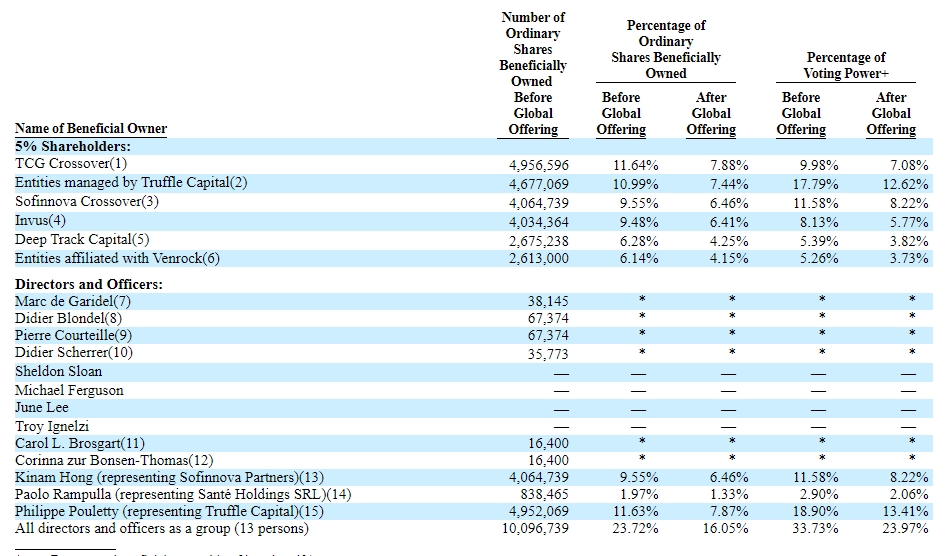Click the 5.77% voting power value
946x556 pixels.
coord(909,222)
